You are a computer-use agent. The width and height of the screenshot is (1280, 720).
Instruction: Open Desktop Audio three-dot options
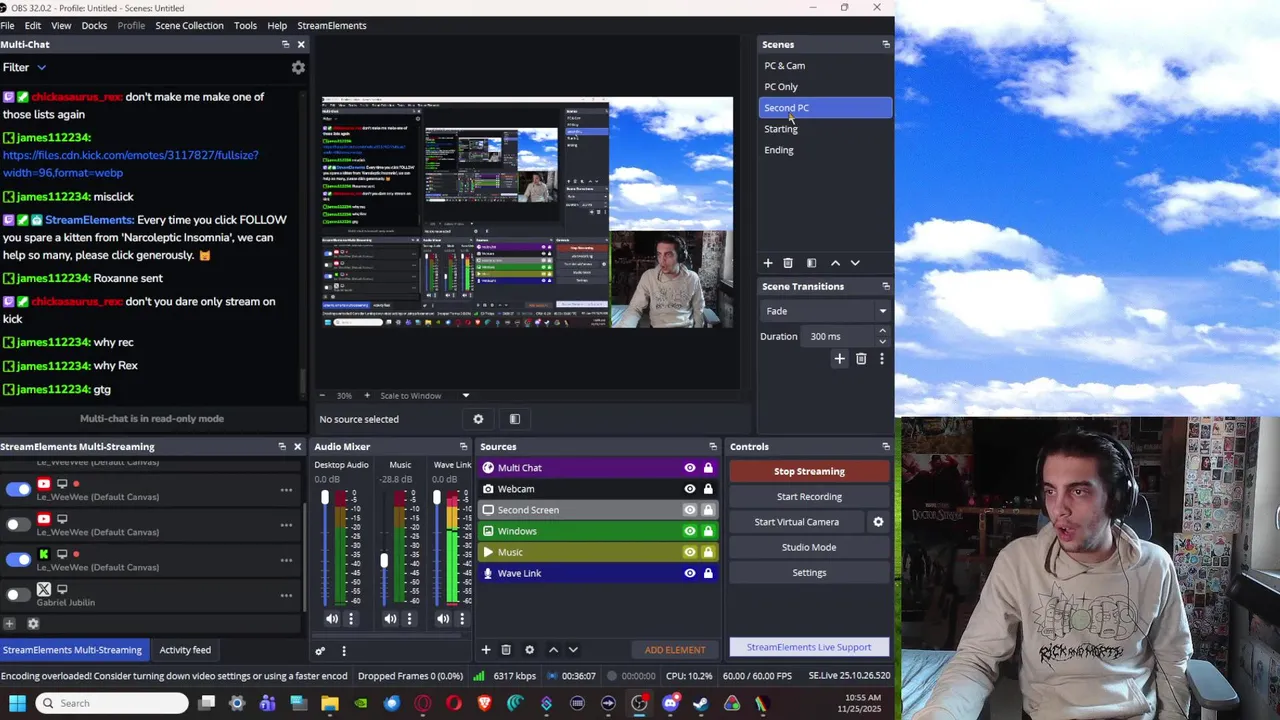click(x=351, y=619)
